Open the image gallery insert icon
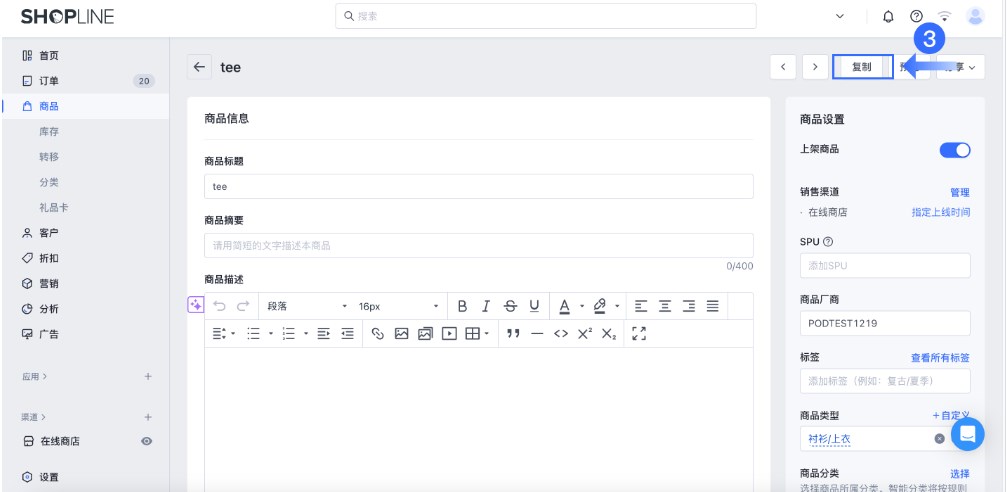The height and width of the screenshot is (492, 1007). pyautogui.click(x=425, y=334)
